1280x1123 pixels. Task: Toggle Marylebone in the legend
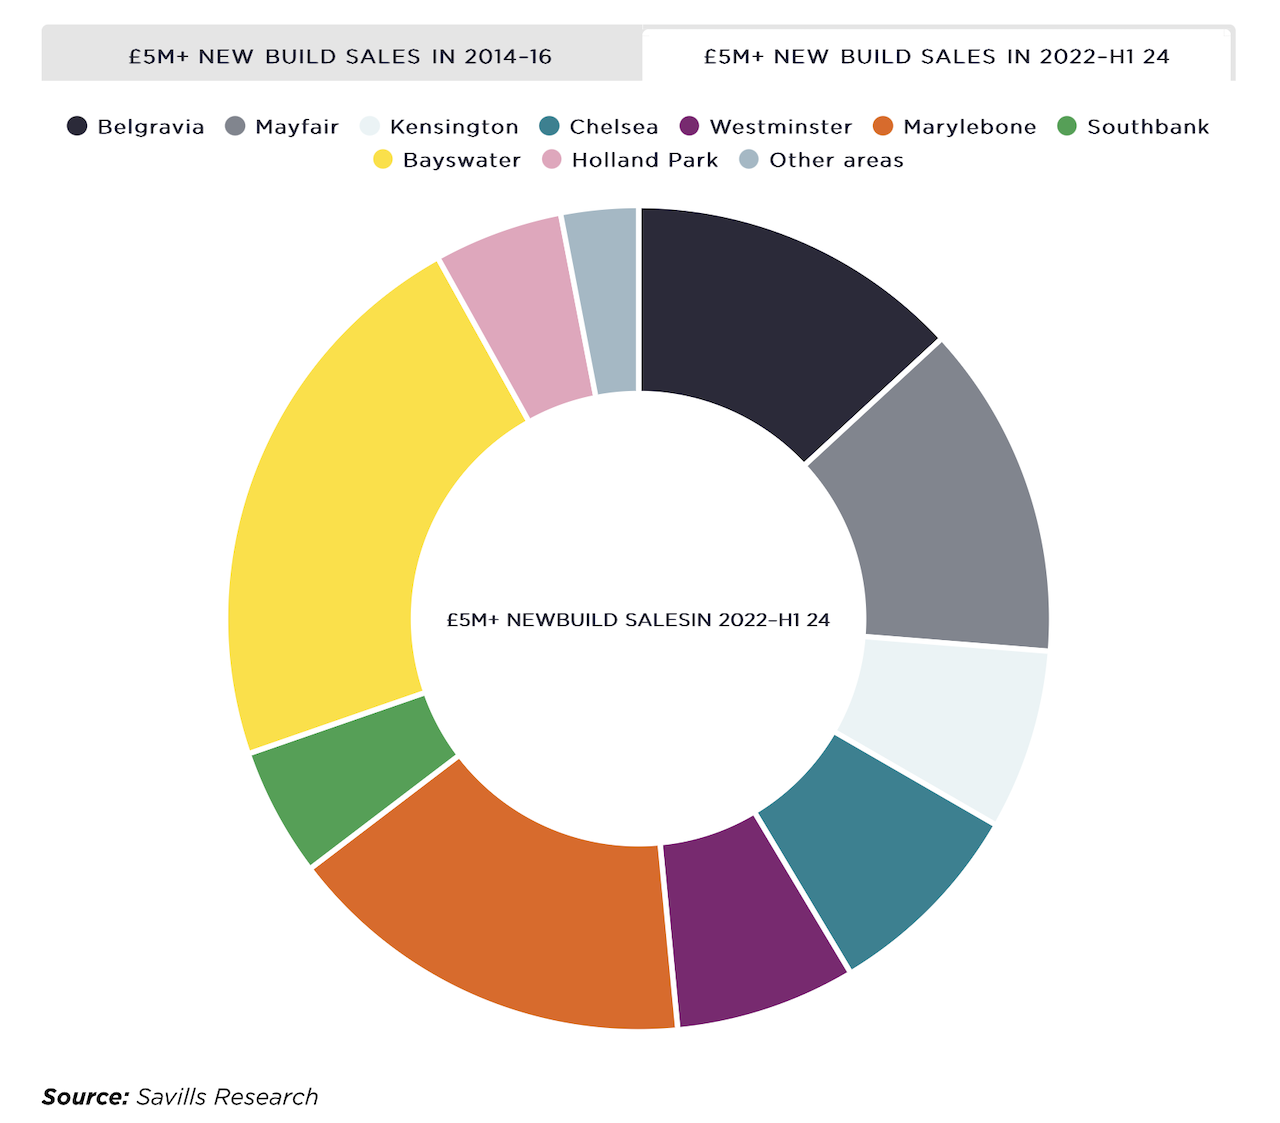tap(954, 127)
